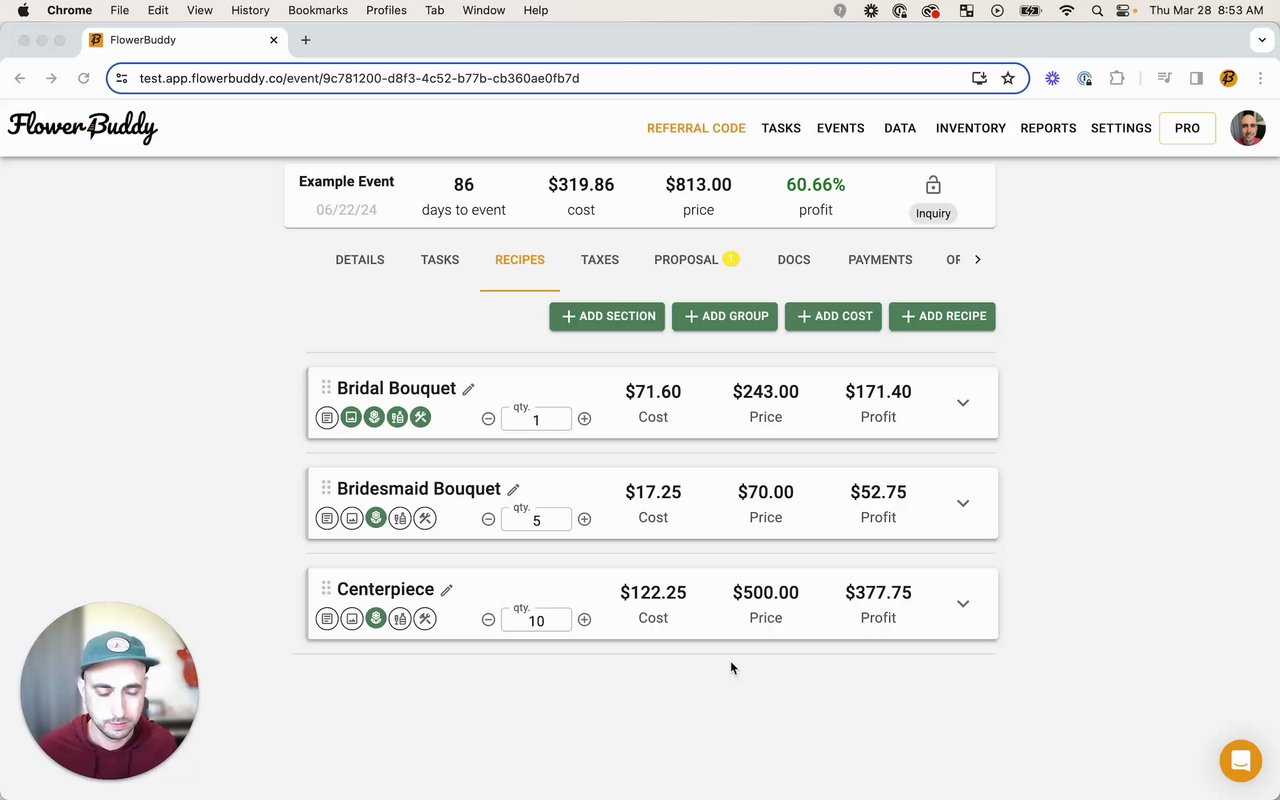Image resolution: width=1280 pixels, height=800 pixels.
Task: Expand the Centerpiece recipe row
Action: [x=963, y=604]
